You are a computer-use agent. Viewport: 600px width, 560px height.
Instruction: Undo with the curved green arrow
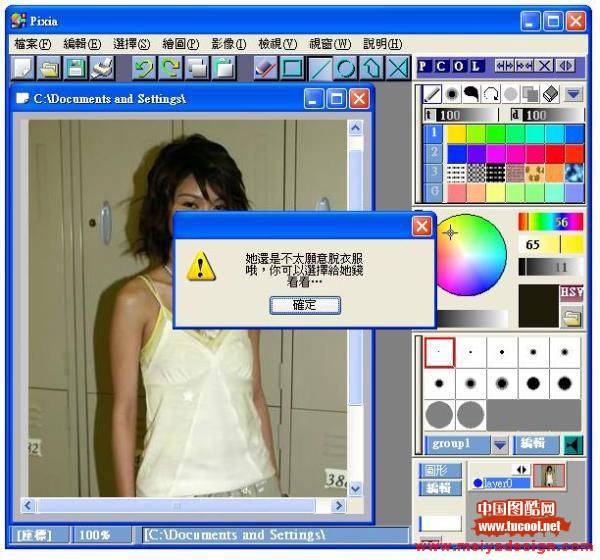(x=144, y=68)
